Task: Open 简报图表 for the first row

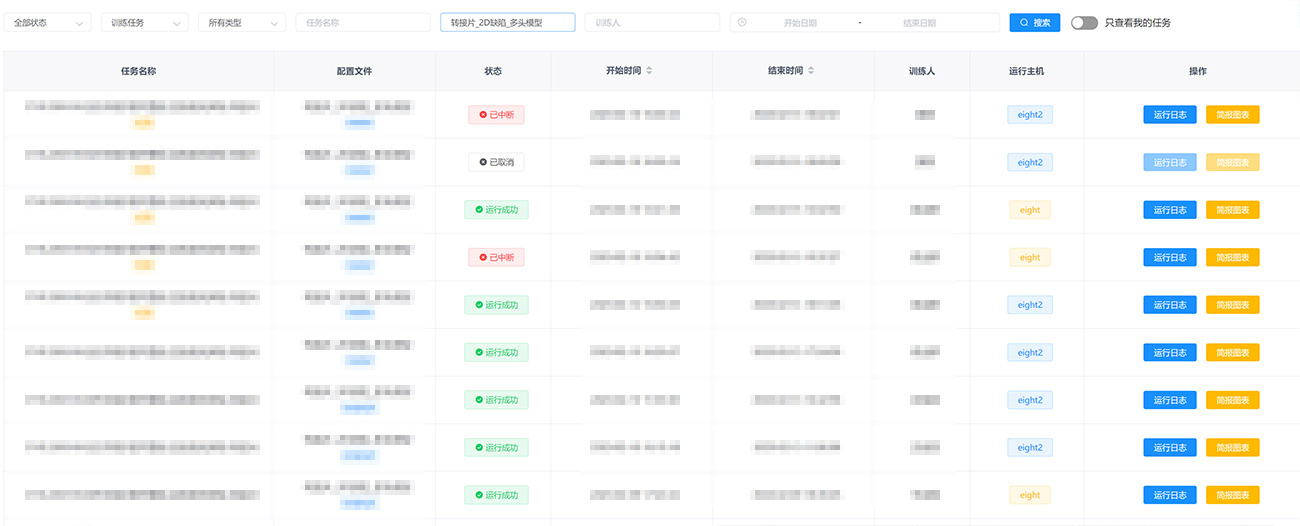Action: point(1232,115)
